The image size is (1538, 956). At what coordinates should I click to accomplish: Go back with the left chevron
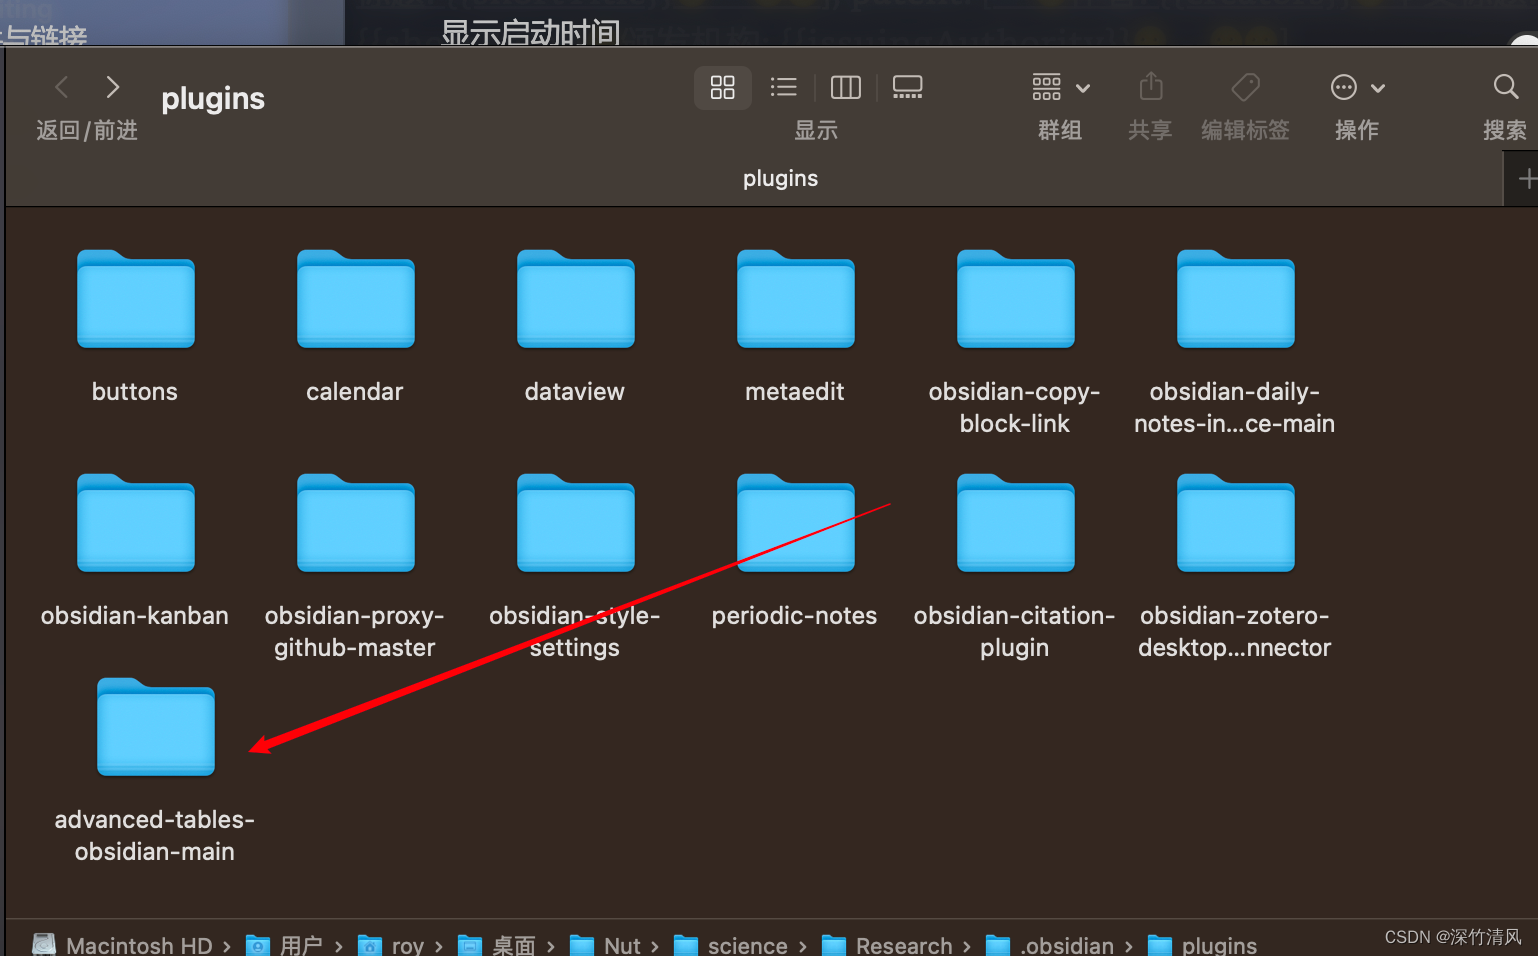click(x=62, y=87)
